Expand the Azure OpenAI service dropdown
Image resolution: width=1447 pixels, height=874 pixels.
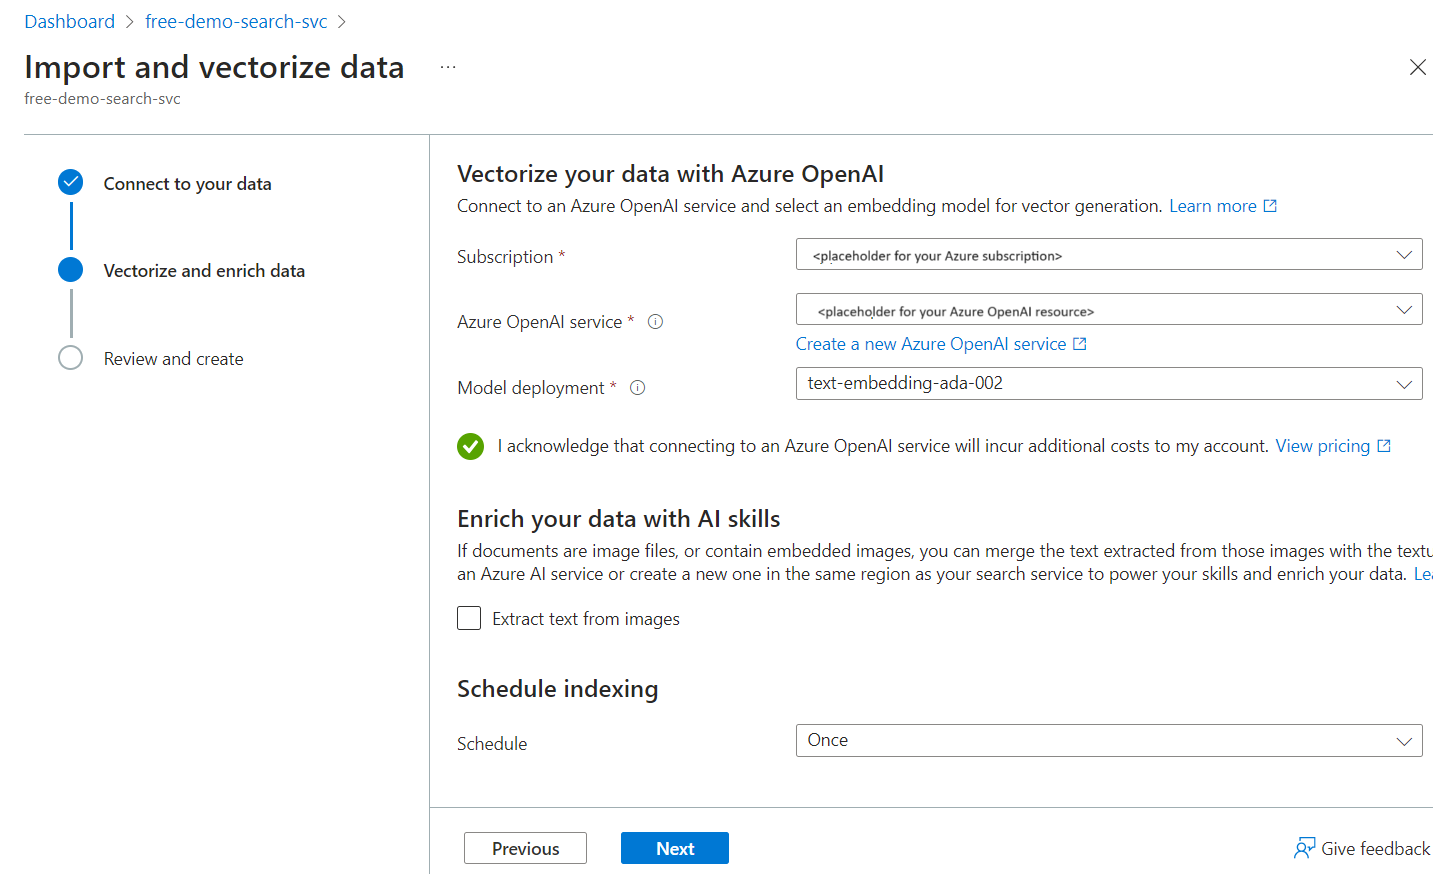[1108, 310]
